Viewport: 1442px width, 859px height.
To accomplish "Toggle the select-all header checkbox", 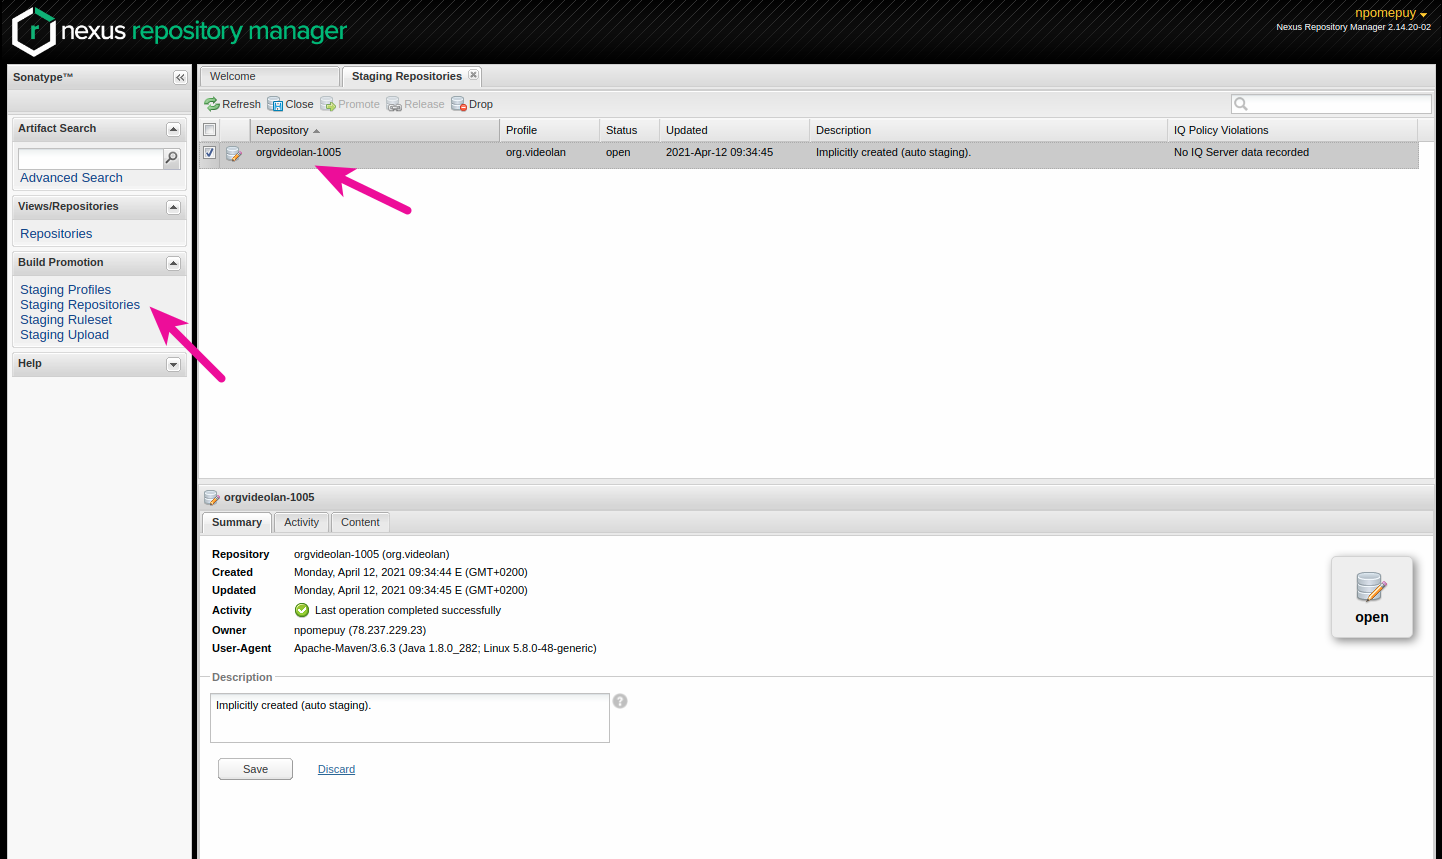I will click(x=209, y=130).
